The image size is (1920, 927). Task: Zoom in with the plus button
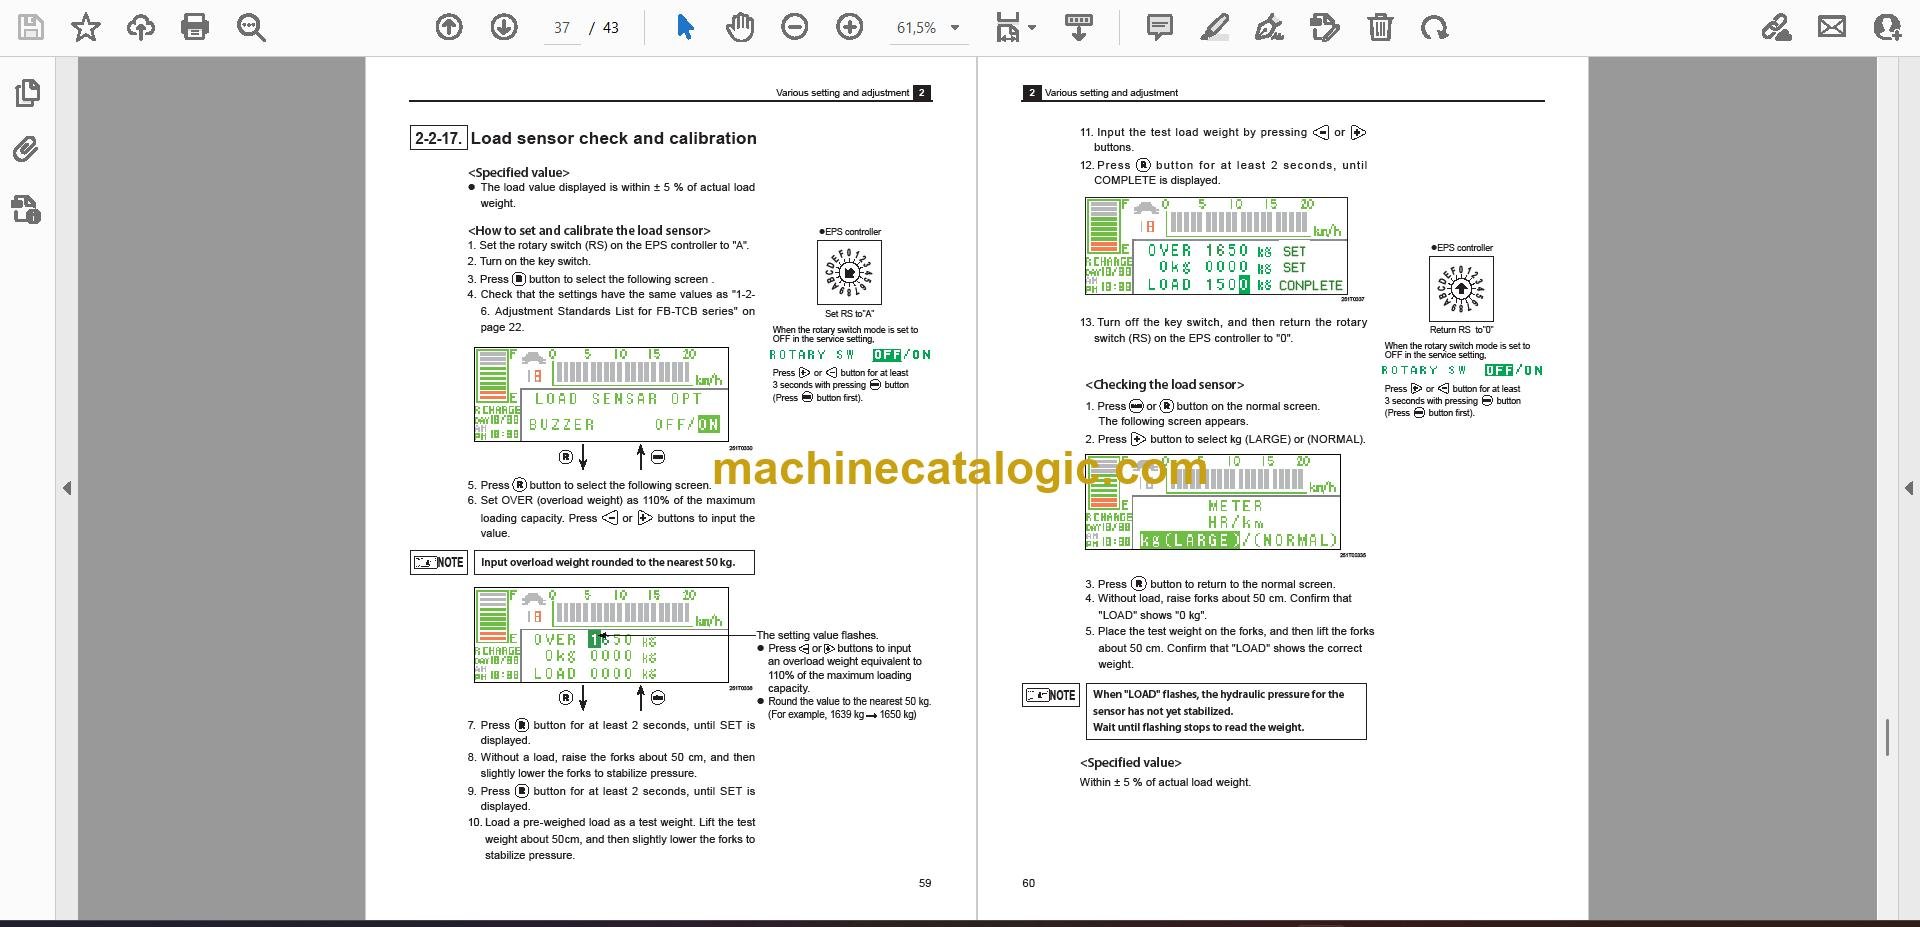tap(850, 27)
